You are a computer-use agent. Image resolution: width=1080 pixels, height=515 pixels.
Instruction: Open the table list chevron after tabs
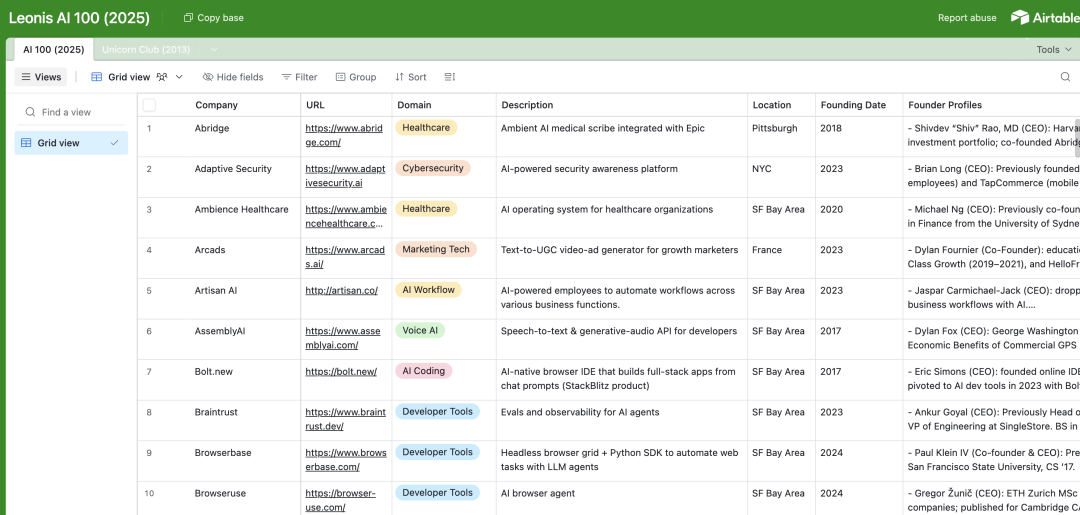point(214,50)
